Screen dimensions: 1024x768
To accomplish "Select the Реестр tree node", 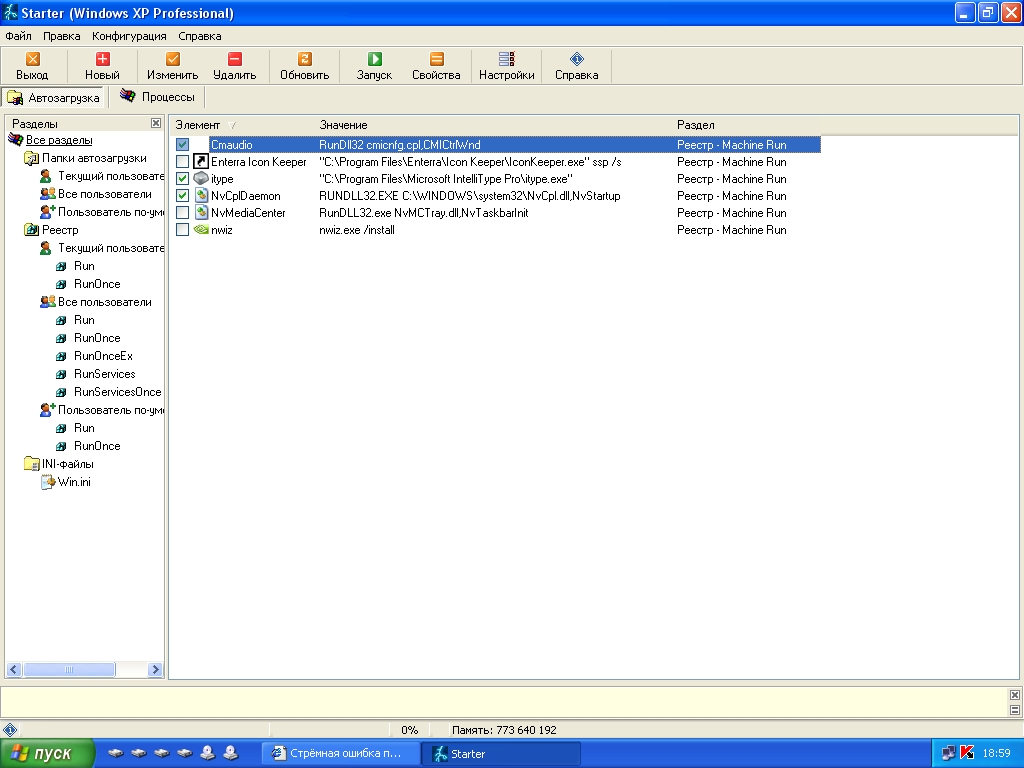I will [x=60, y=230].
